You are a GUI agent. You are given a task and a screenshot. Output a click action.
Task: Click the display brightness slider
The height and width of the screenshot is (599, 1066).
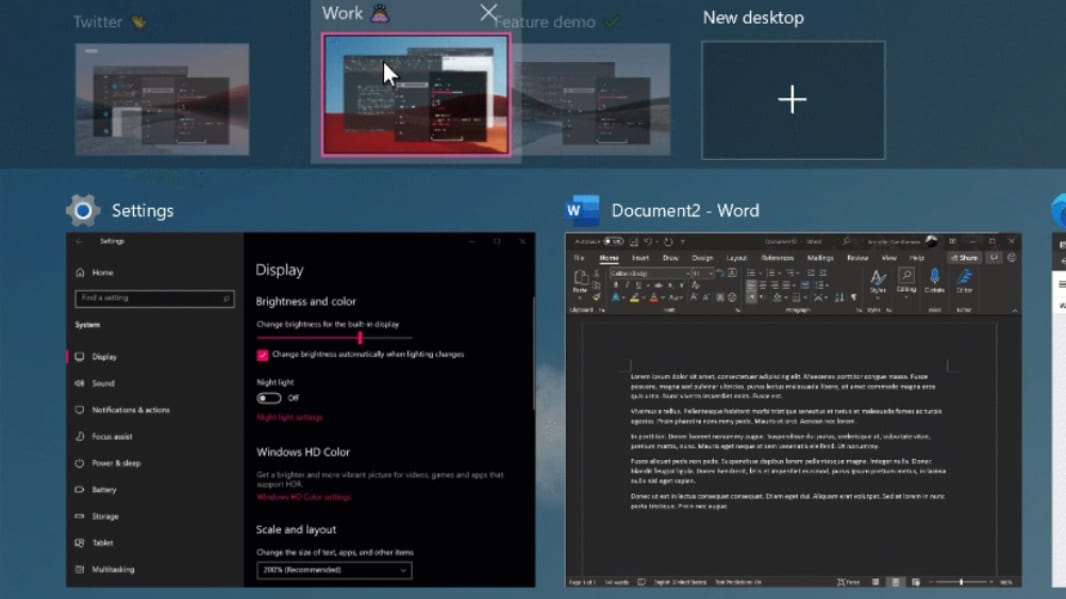pos(359,338)
